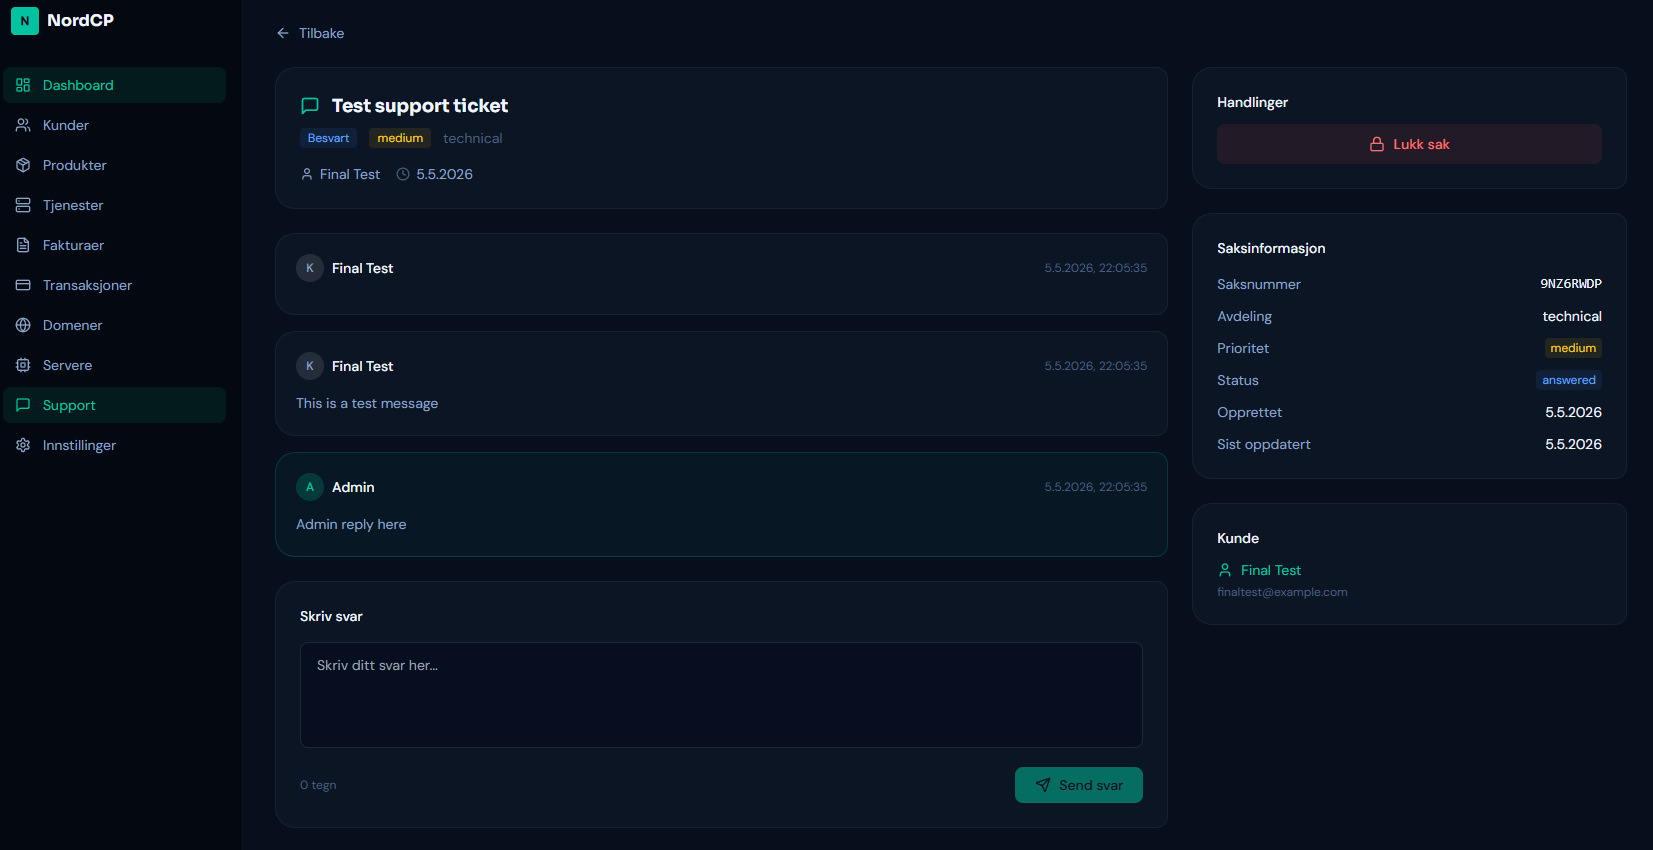Go to Produkter in sidebar
The height and width of the screenshot is (850, 1653).
tap(115, 165)
